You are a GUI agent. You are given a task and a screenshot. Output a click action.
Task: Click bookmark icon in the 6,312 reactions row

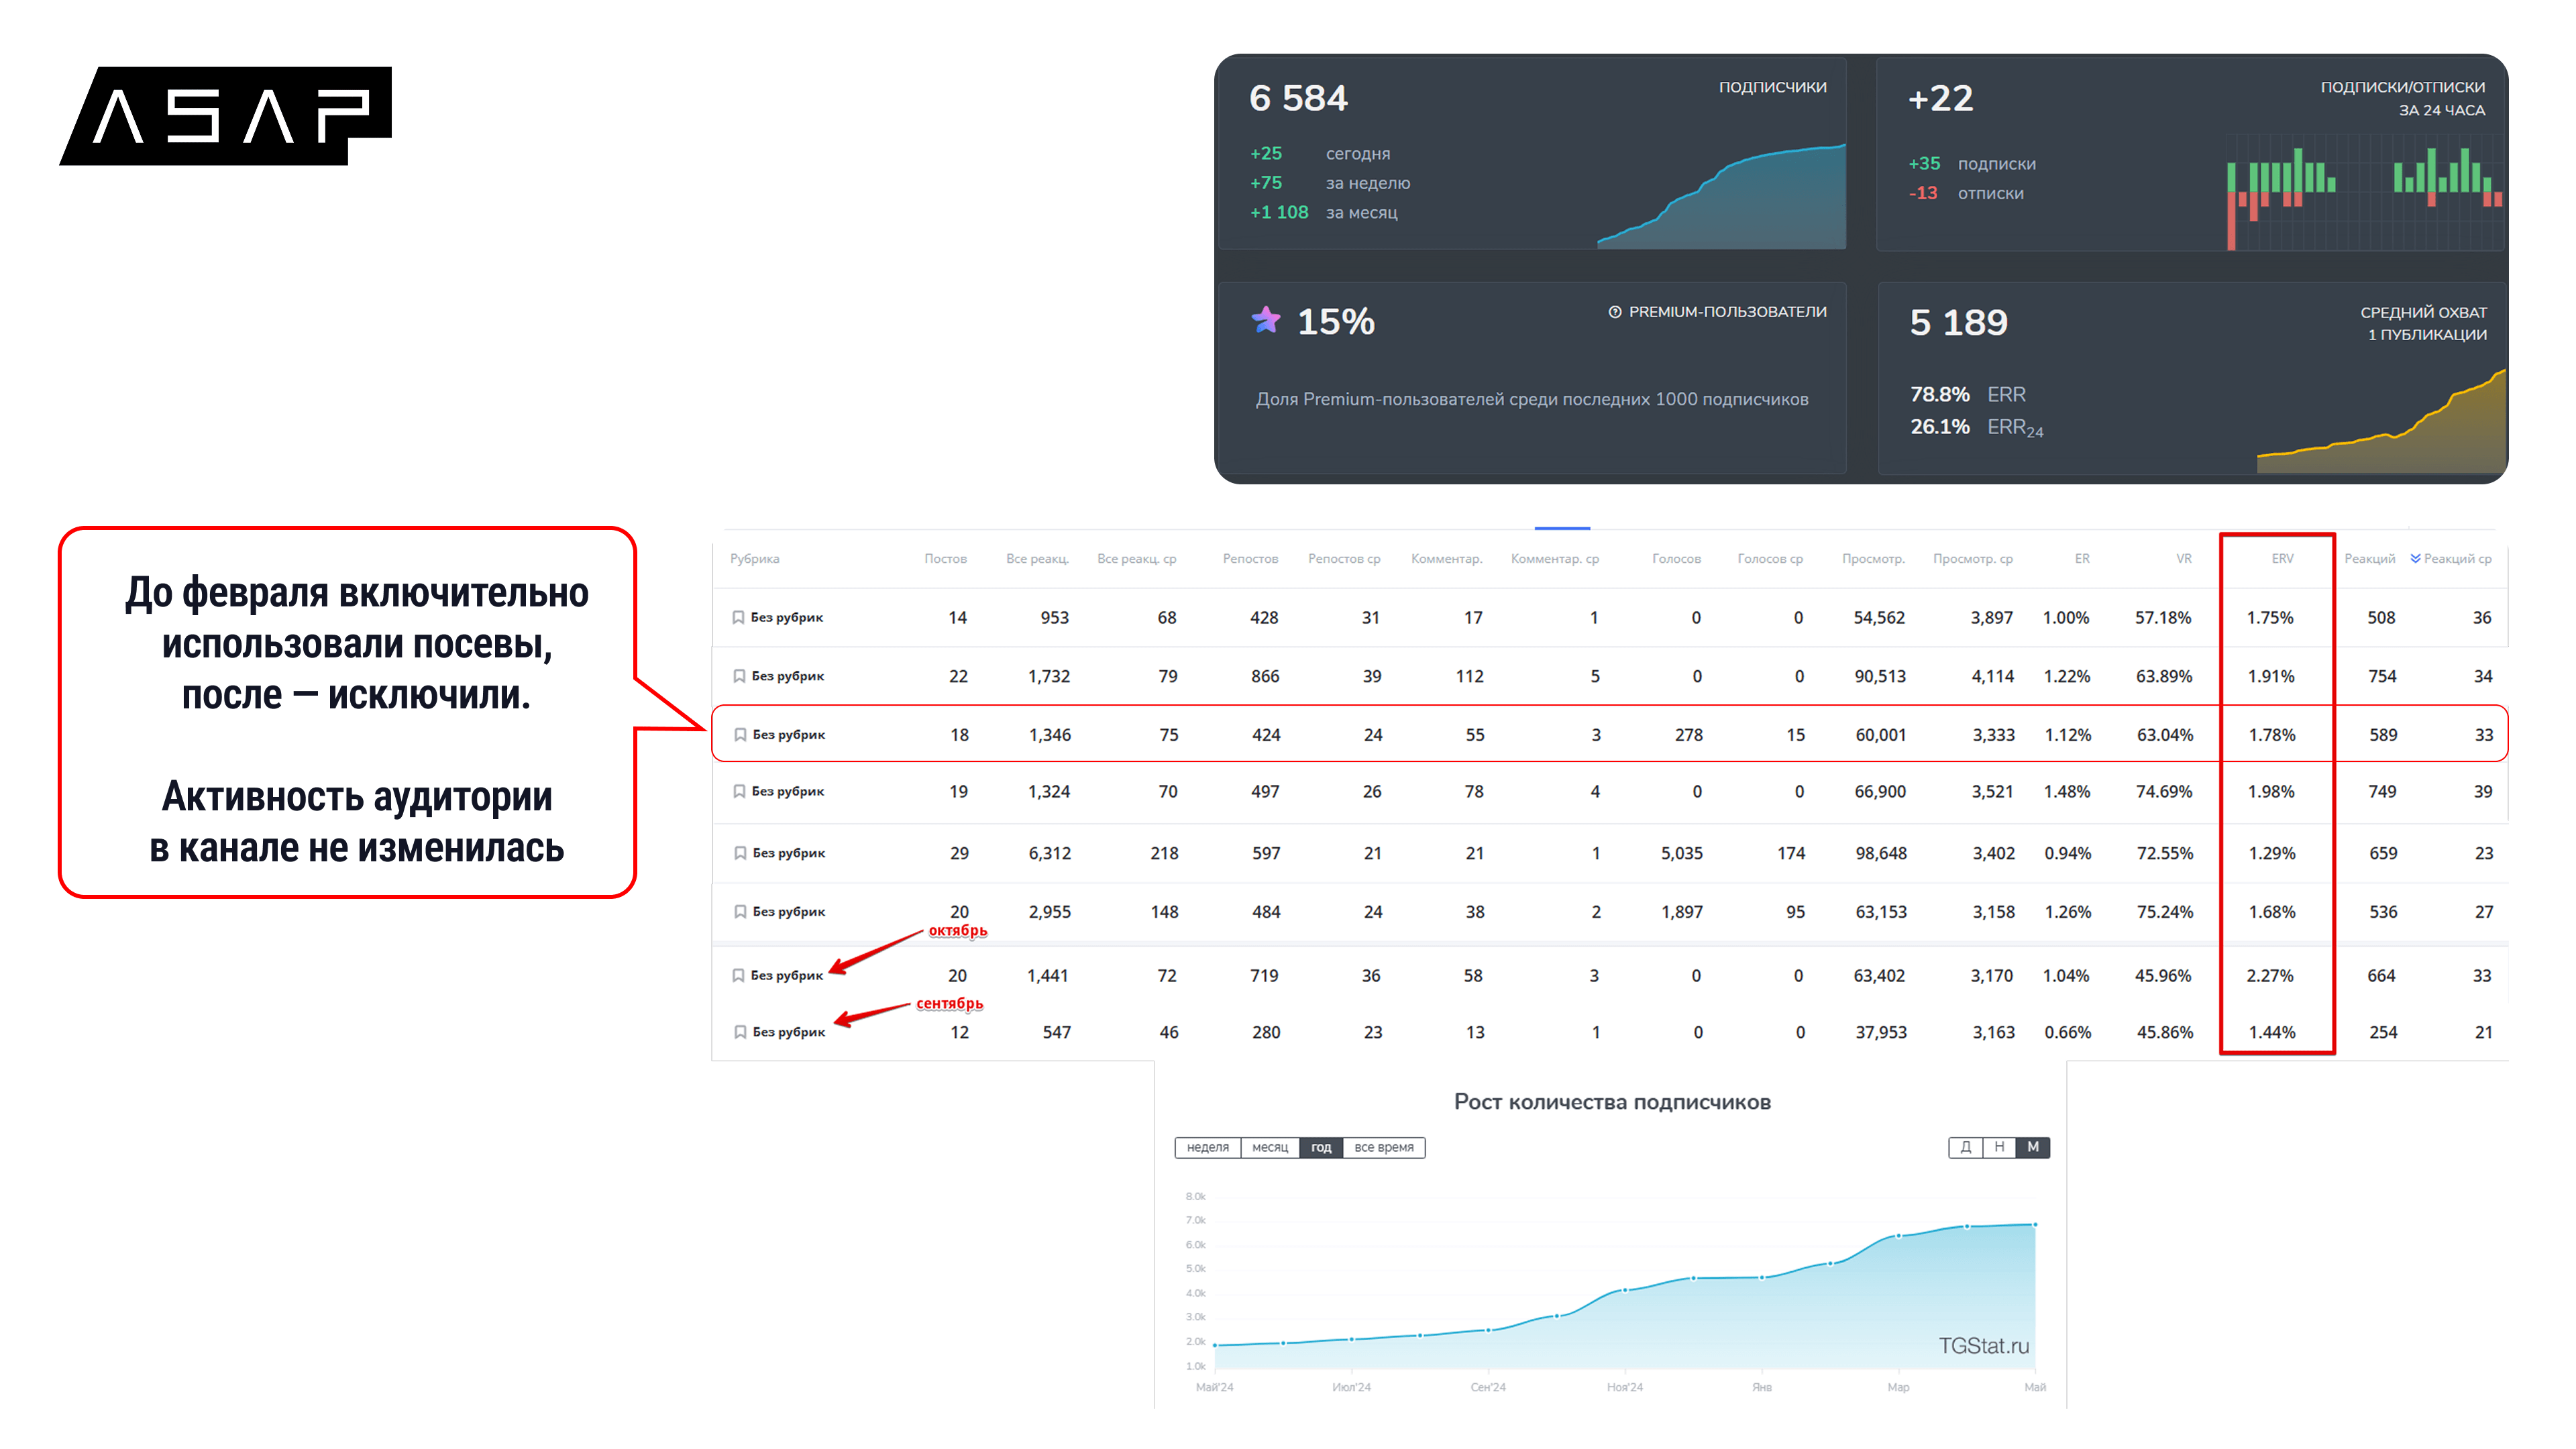(740, 853)
